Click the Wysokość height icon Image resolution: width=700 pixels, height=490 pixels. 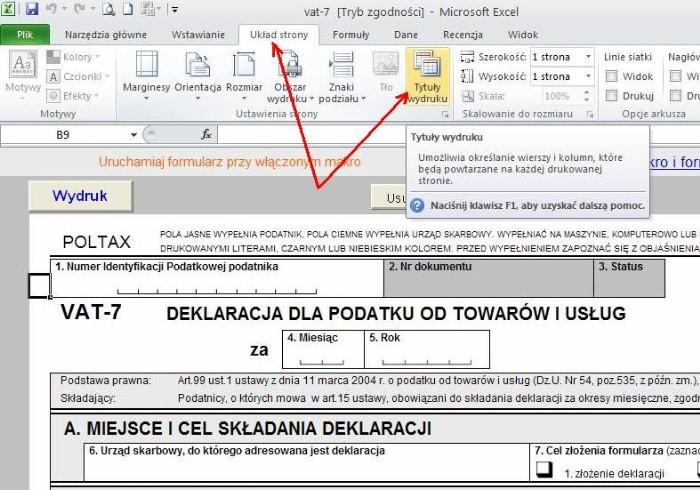pos(467,76)
